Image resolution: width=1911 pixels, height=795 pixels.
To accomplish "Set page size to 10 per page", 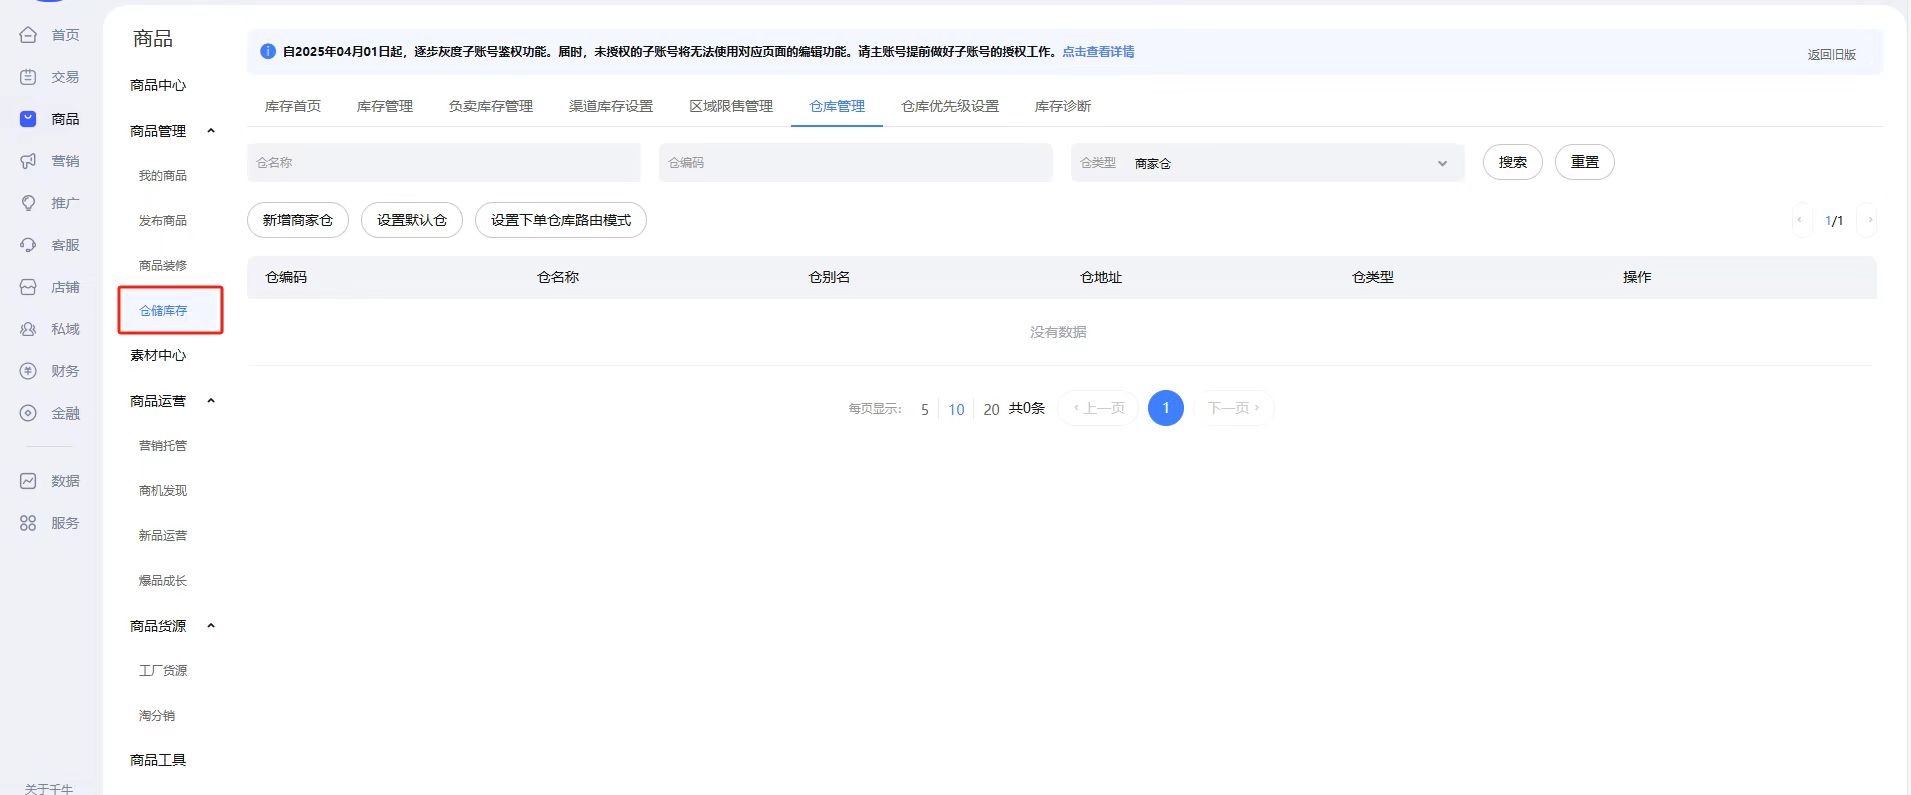I will point(957,409).
